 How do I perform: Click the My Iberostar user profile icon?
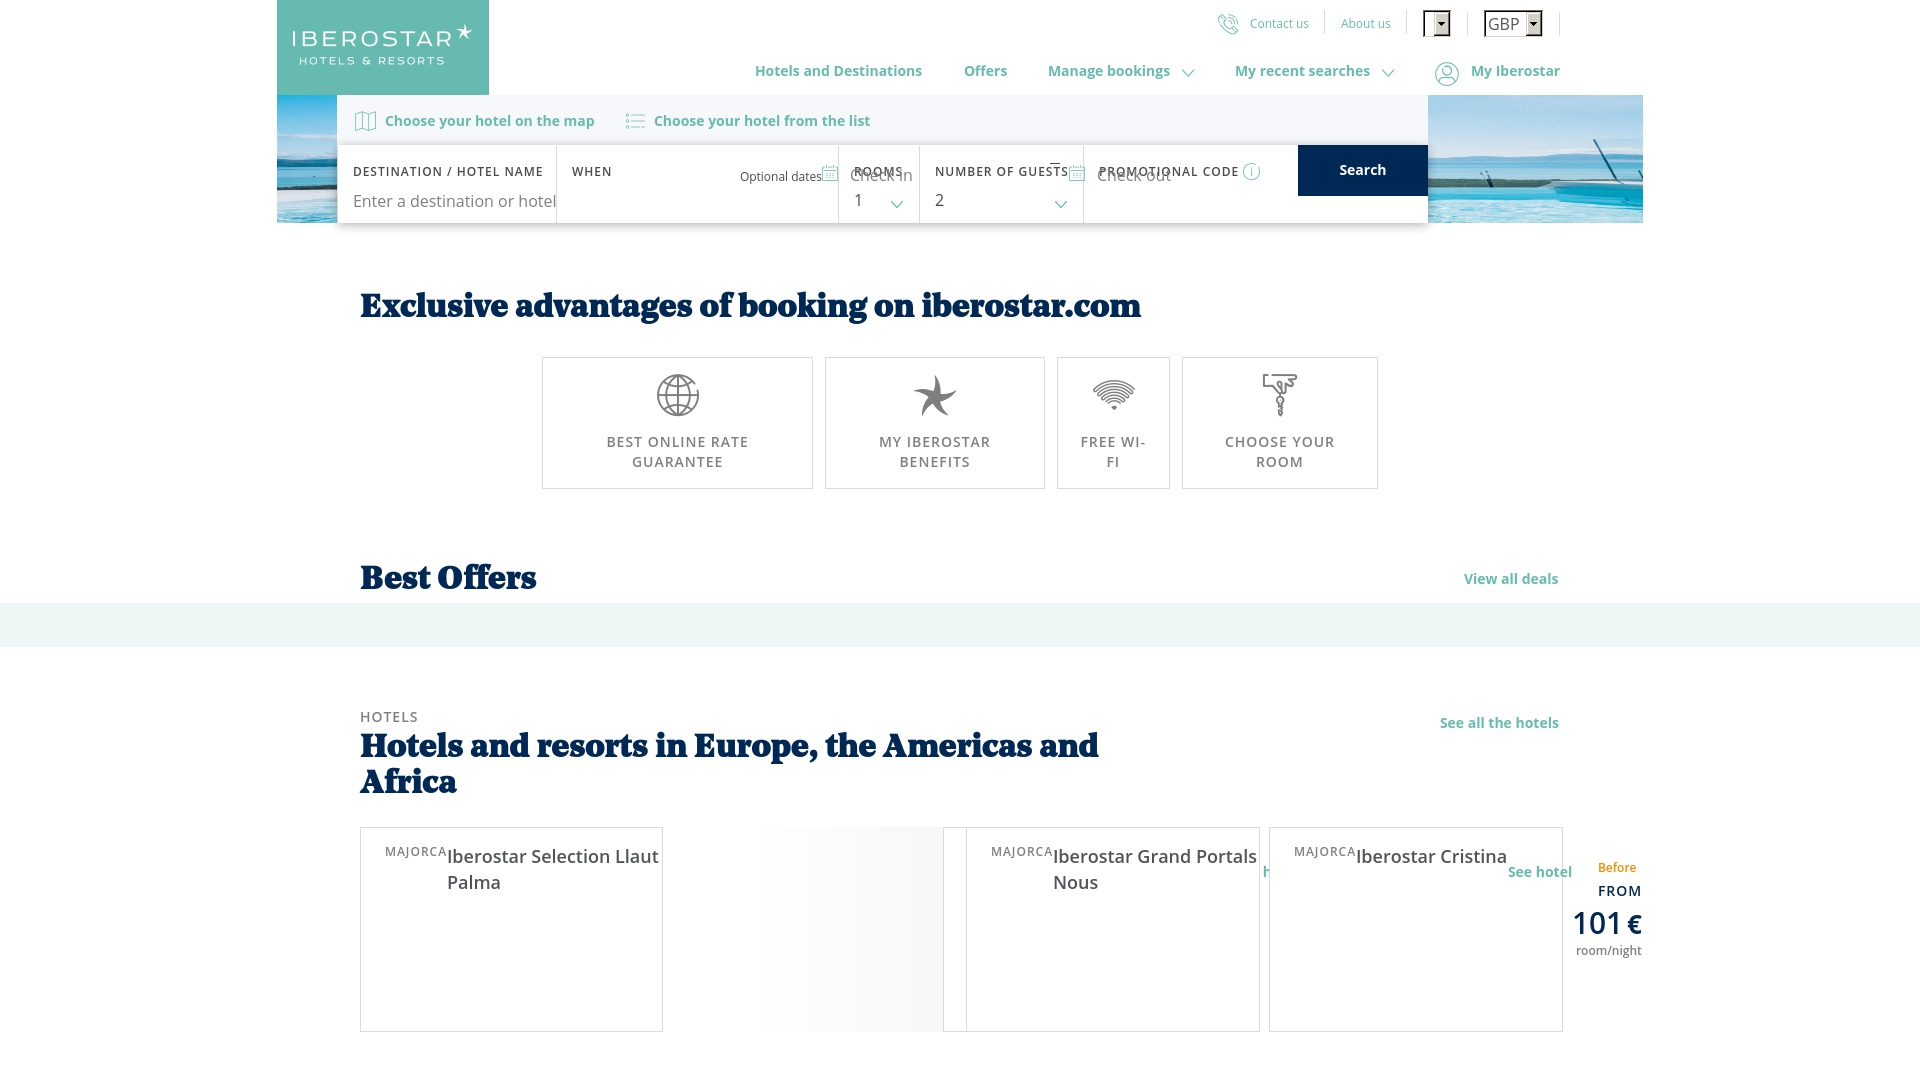(1447, 74)
